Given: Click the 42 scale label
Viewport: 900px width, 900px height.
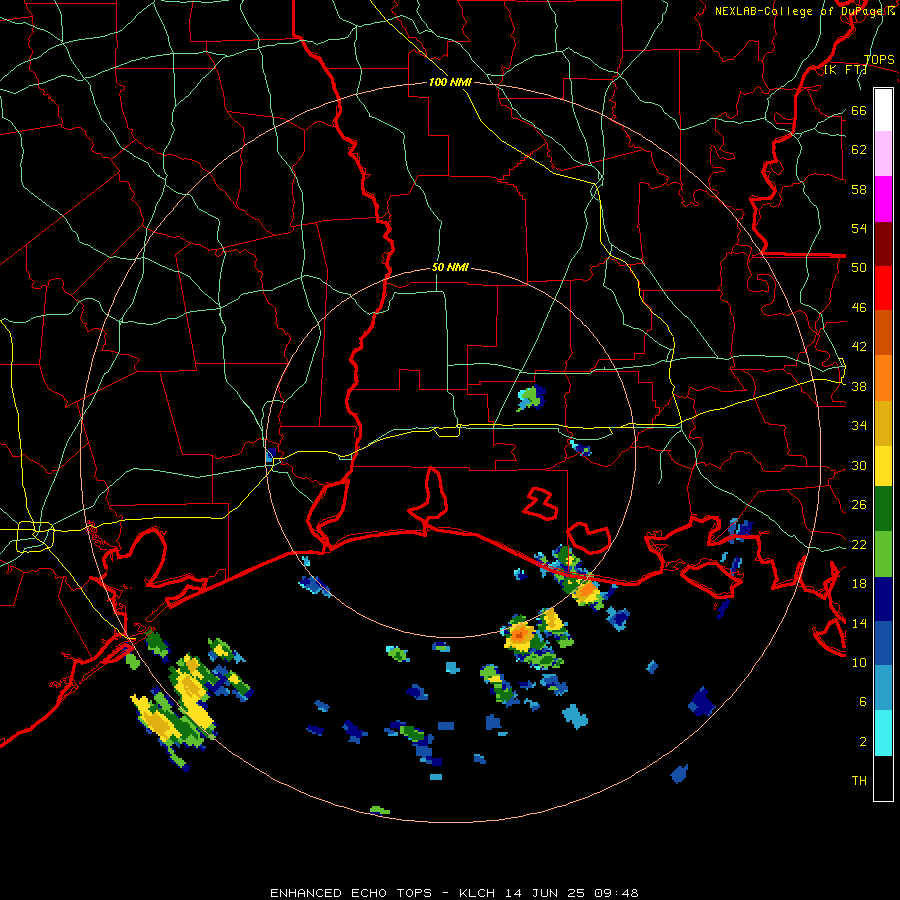Looking at the screenshot, I should (x=859, y=347).
